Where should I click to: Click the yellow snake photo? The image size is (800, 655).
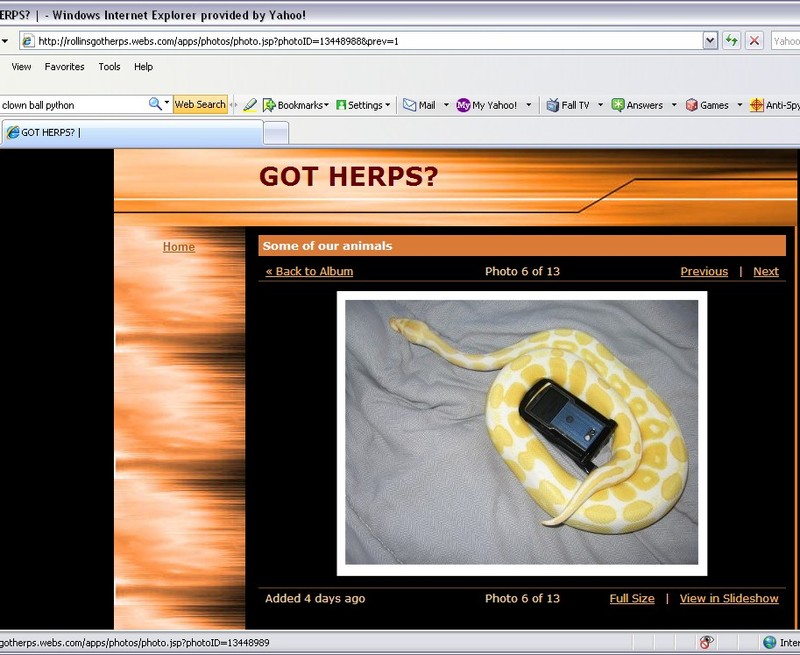click(x=521, y=433)
